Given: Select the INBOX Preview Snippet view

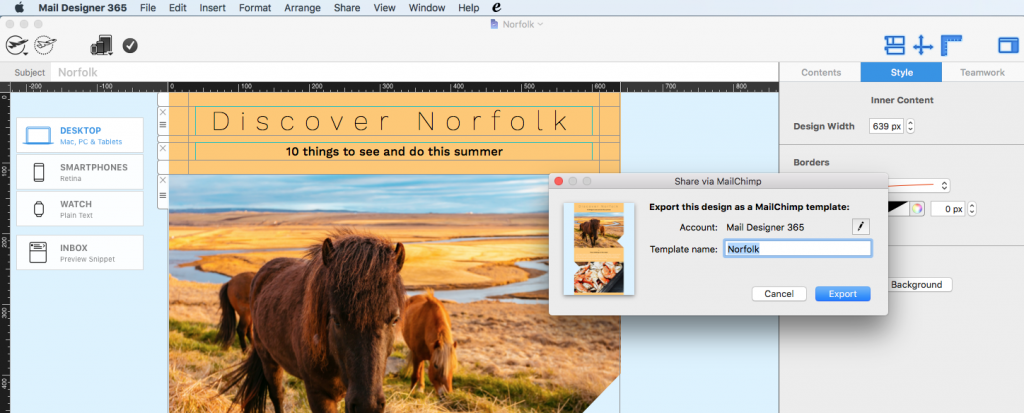Looking at the screenshot, I should (80, 252).
